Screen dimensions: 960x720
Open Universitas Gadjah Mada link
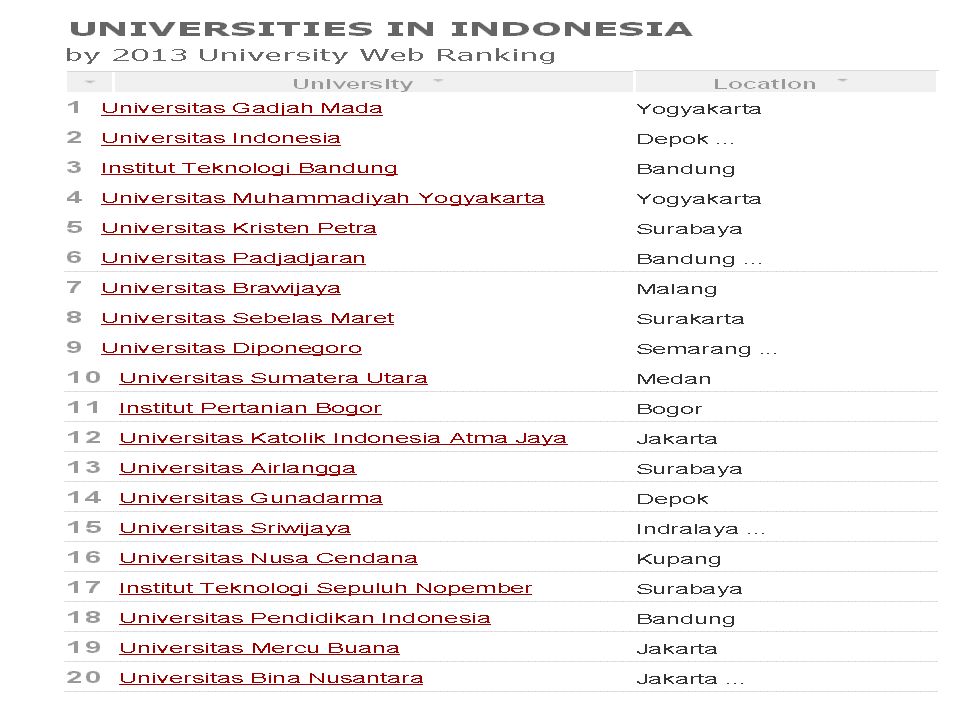coord(242,108)
